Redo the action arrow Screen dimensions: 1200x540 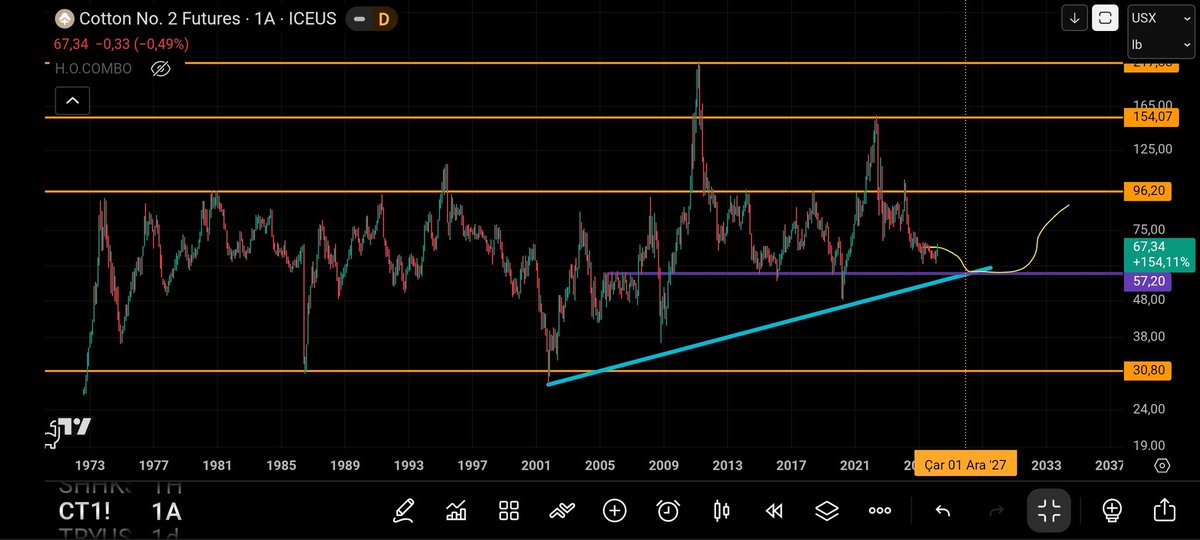tap(996, 511)
